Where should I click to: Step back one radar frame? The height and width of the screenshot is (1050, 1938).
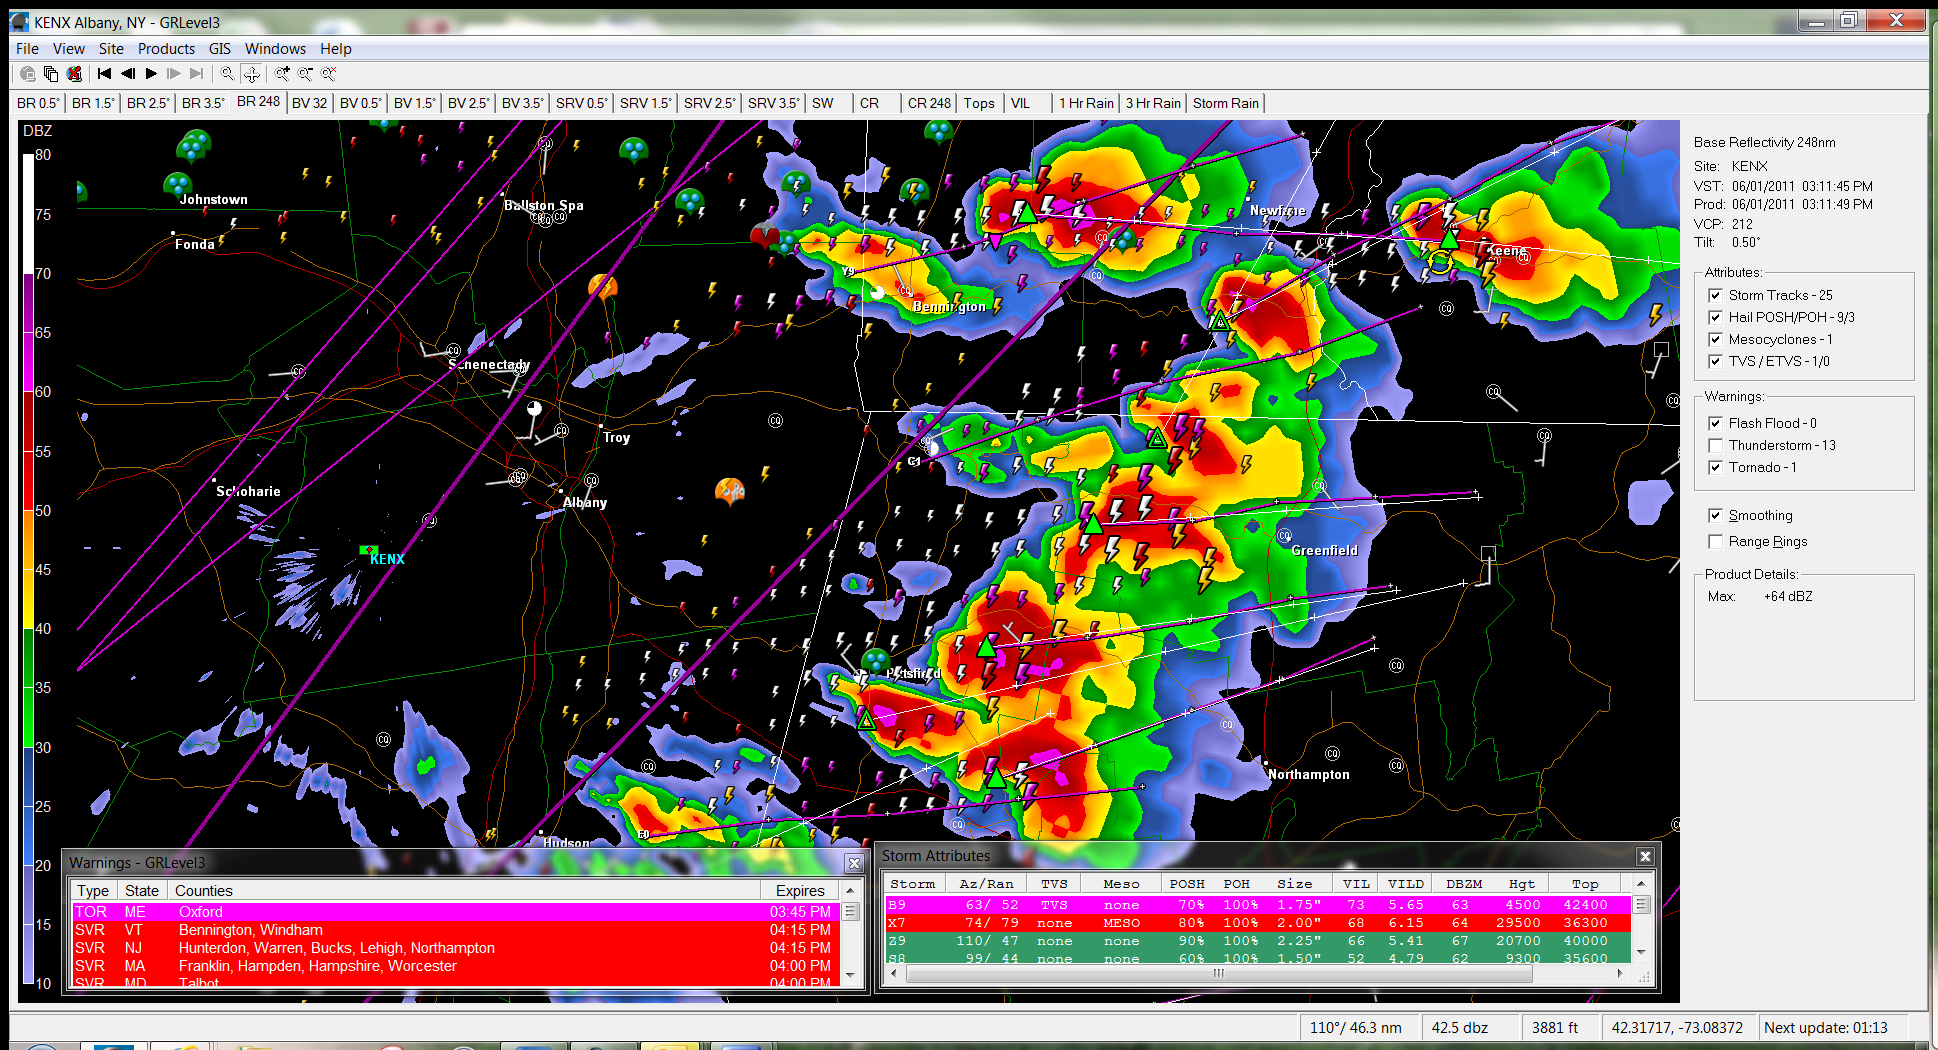tap(128, 74)
